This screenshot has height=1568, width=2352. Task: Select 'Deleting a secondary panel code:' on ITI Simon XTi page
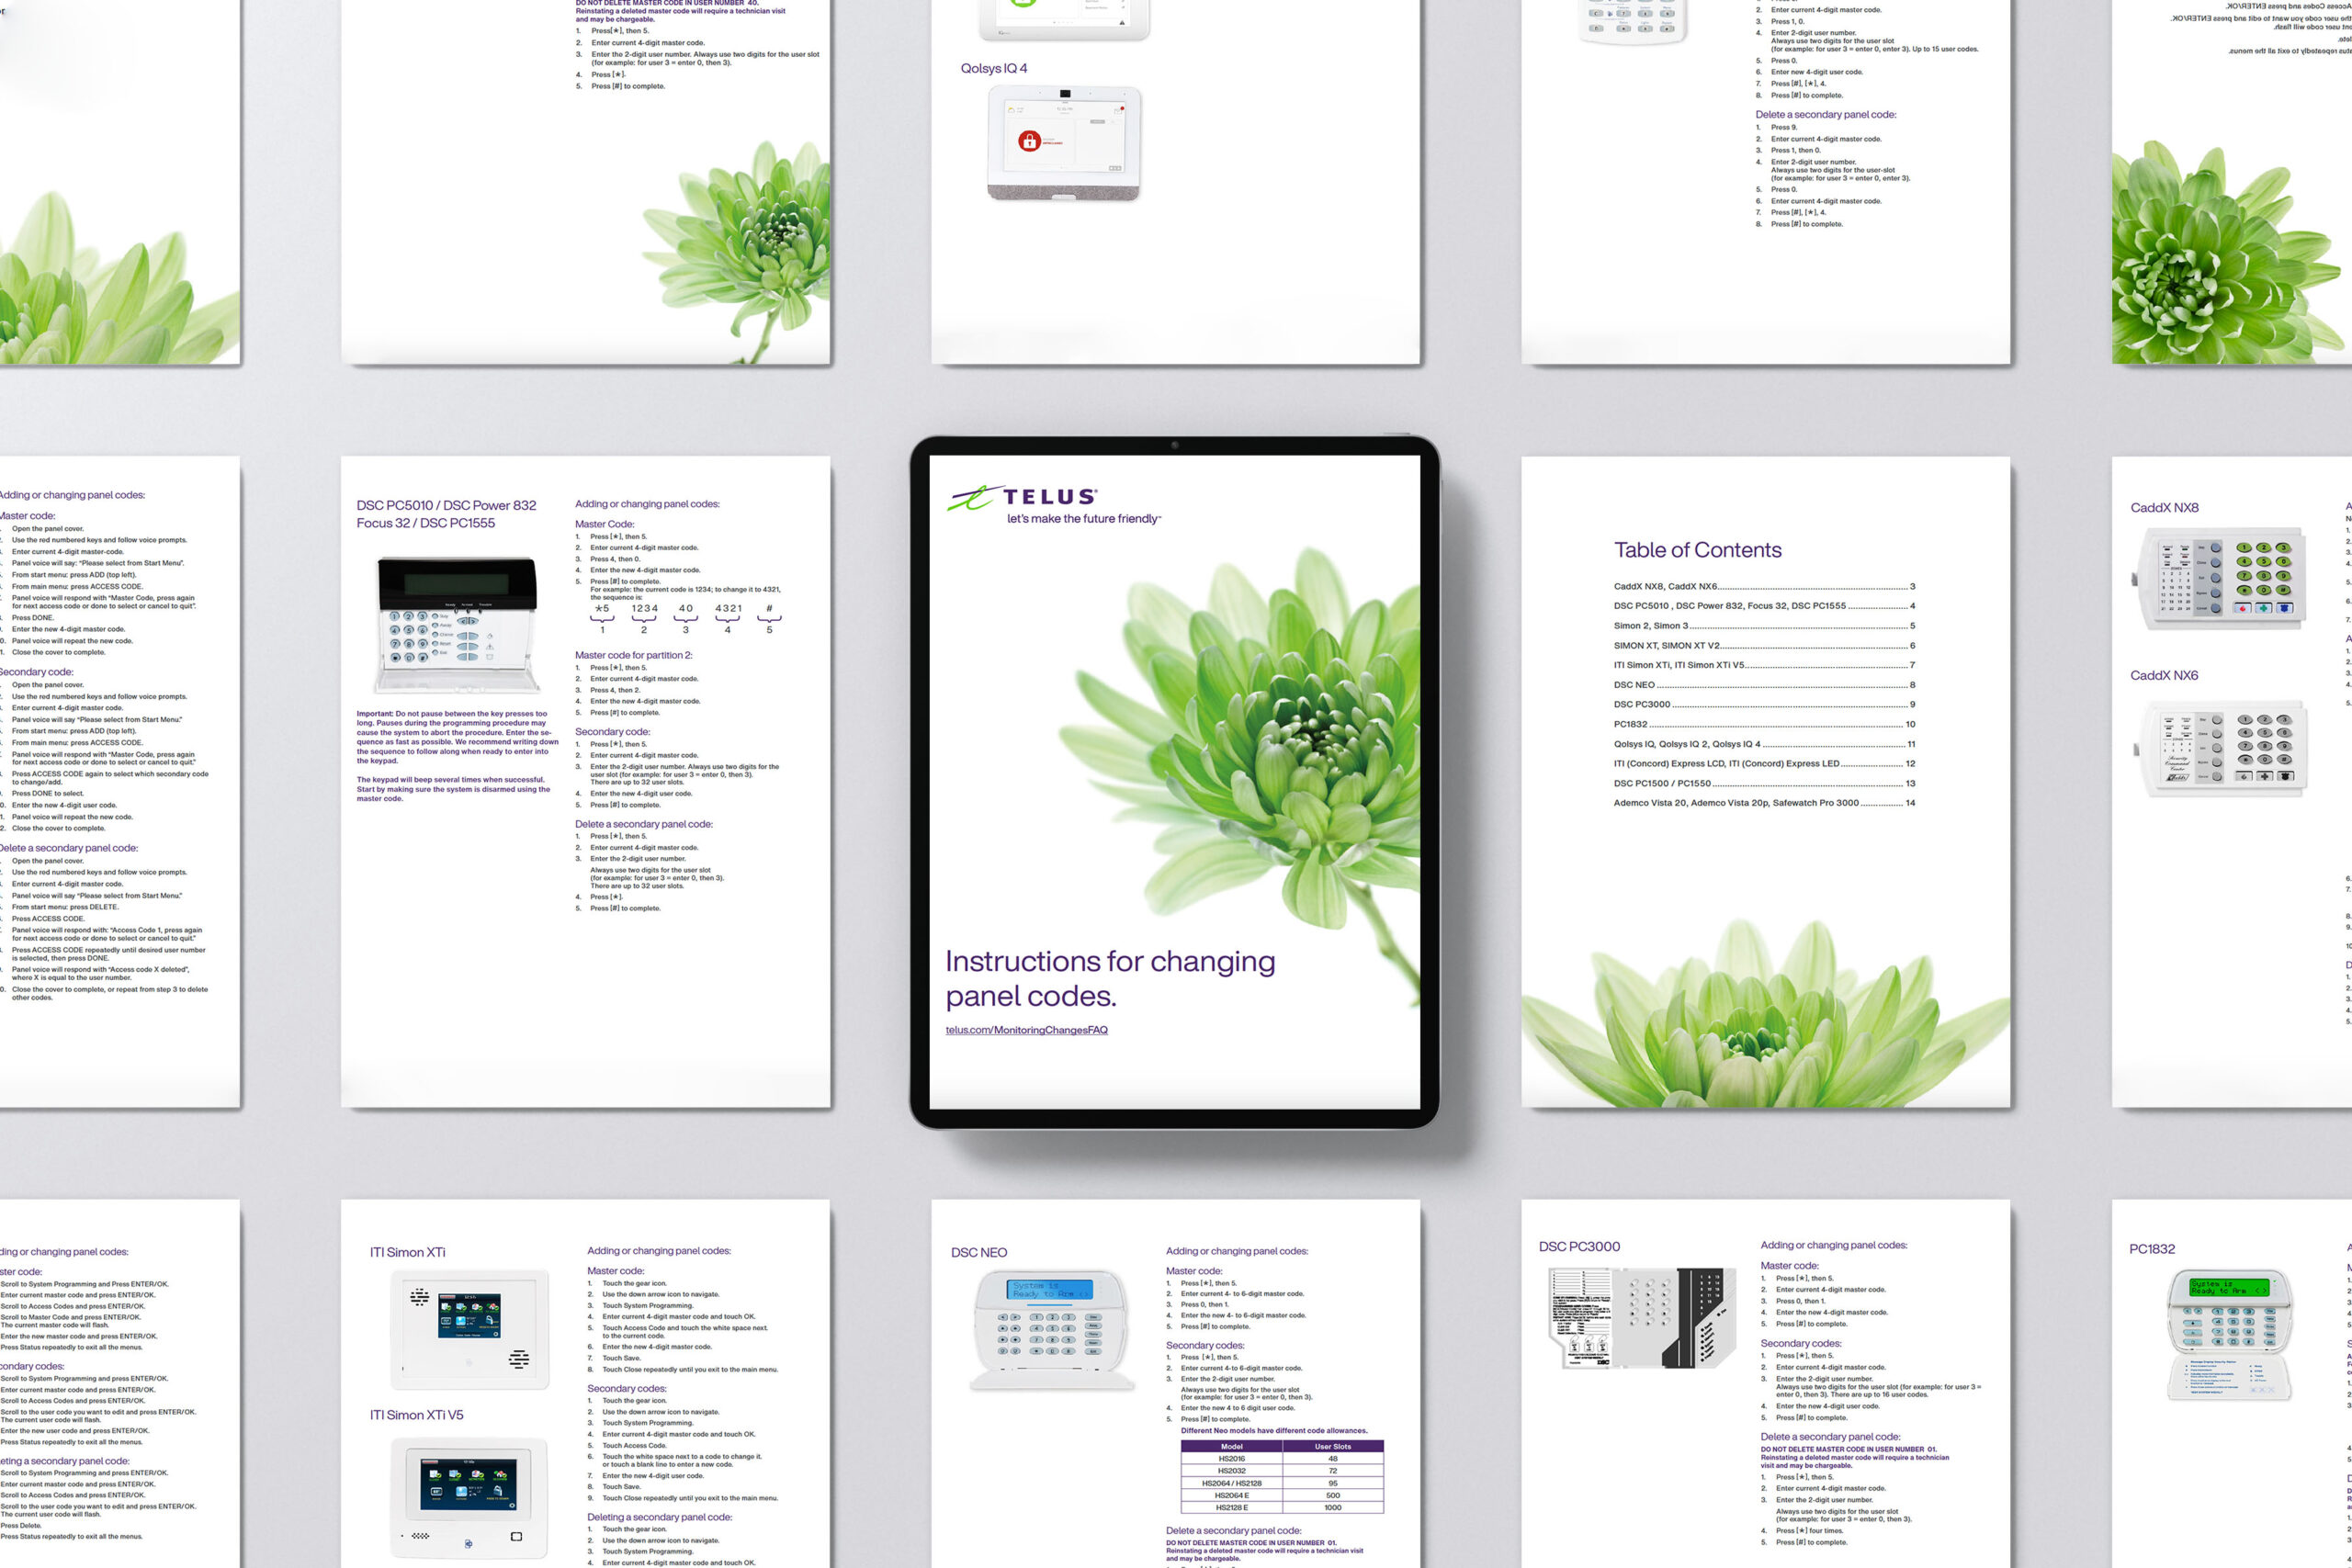click(659, 1518)
